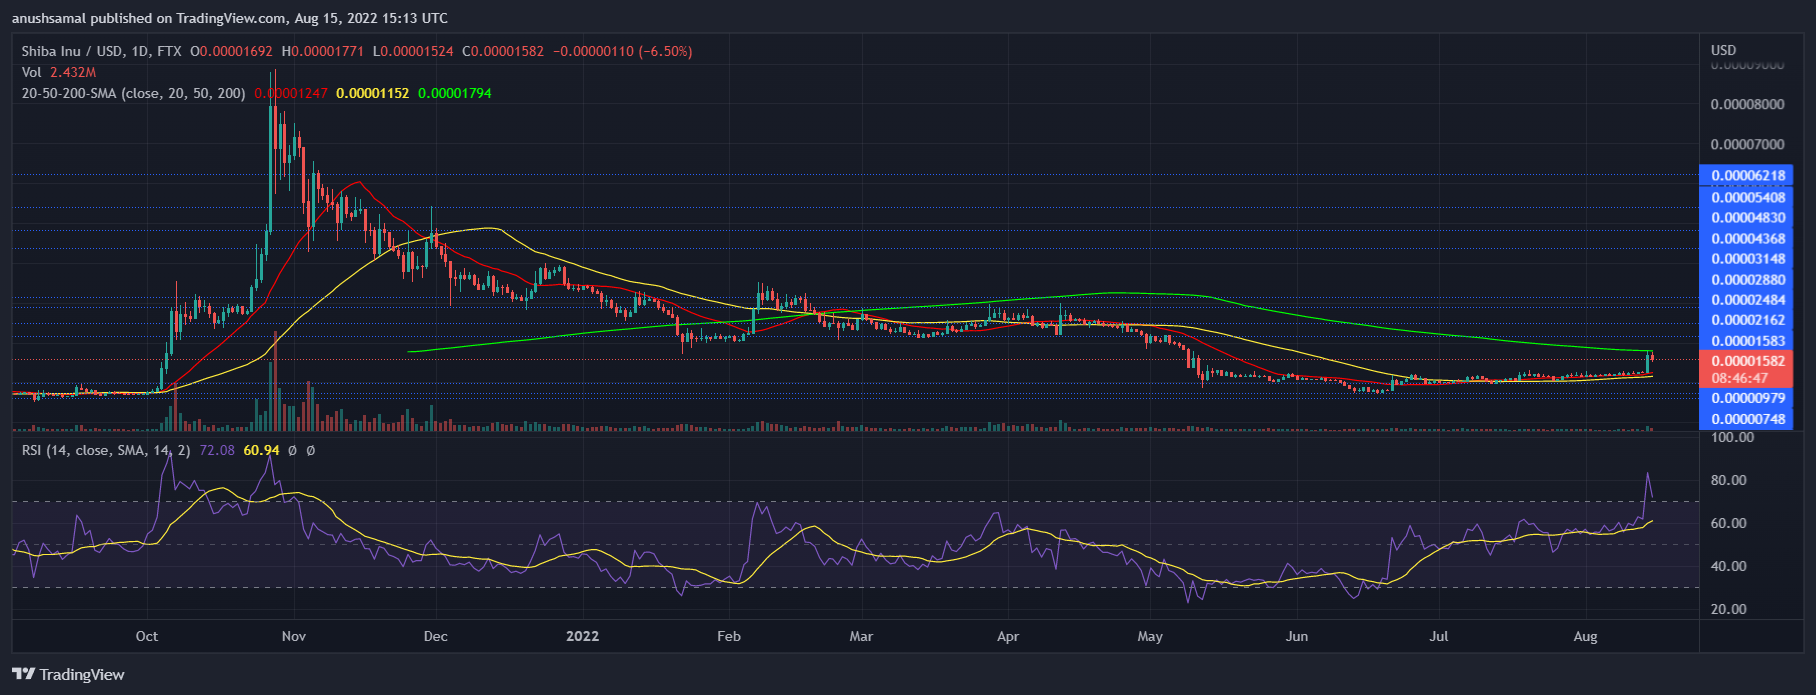Click the USD currency label on price axis
The height and width of the screenshot is (695, 1816).
click(1723, 50)
